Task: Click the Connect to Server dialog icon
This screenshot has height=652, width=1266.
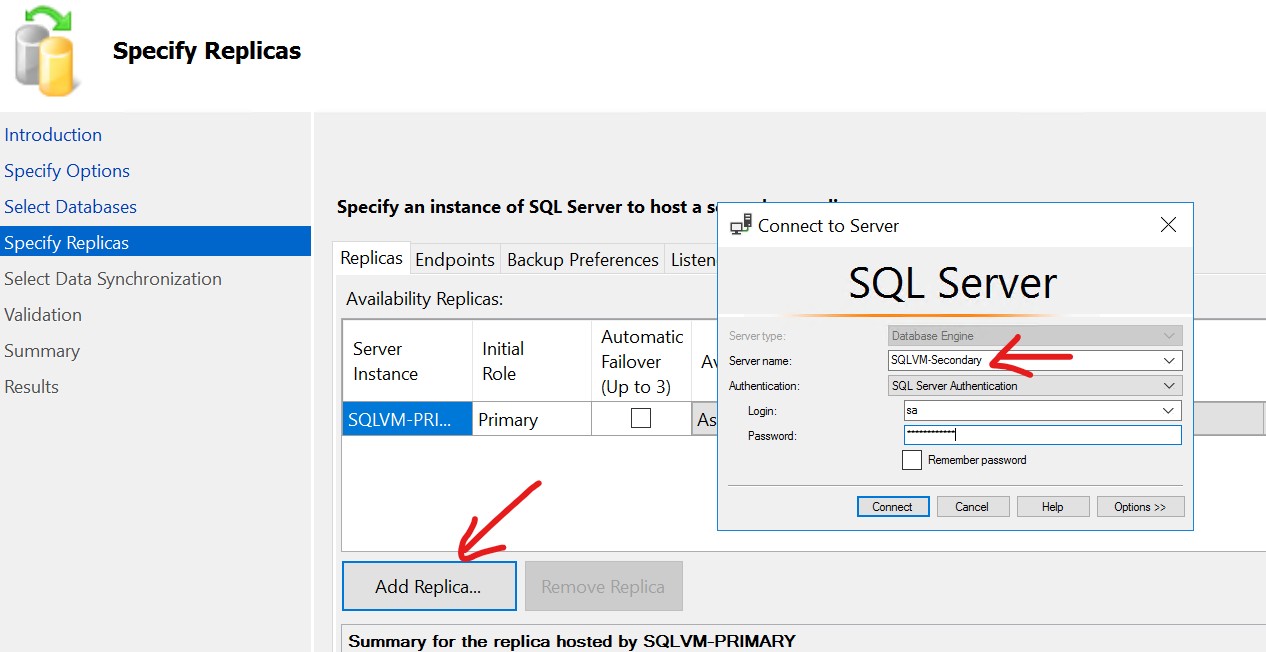Action: pyautogui.click(x=741, y=226)
